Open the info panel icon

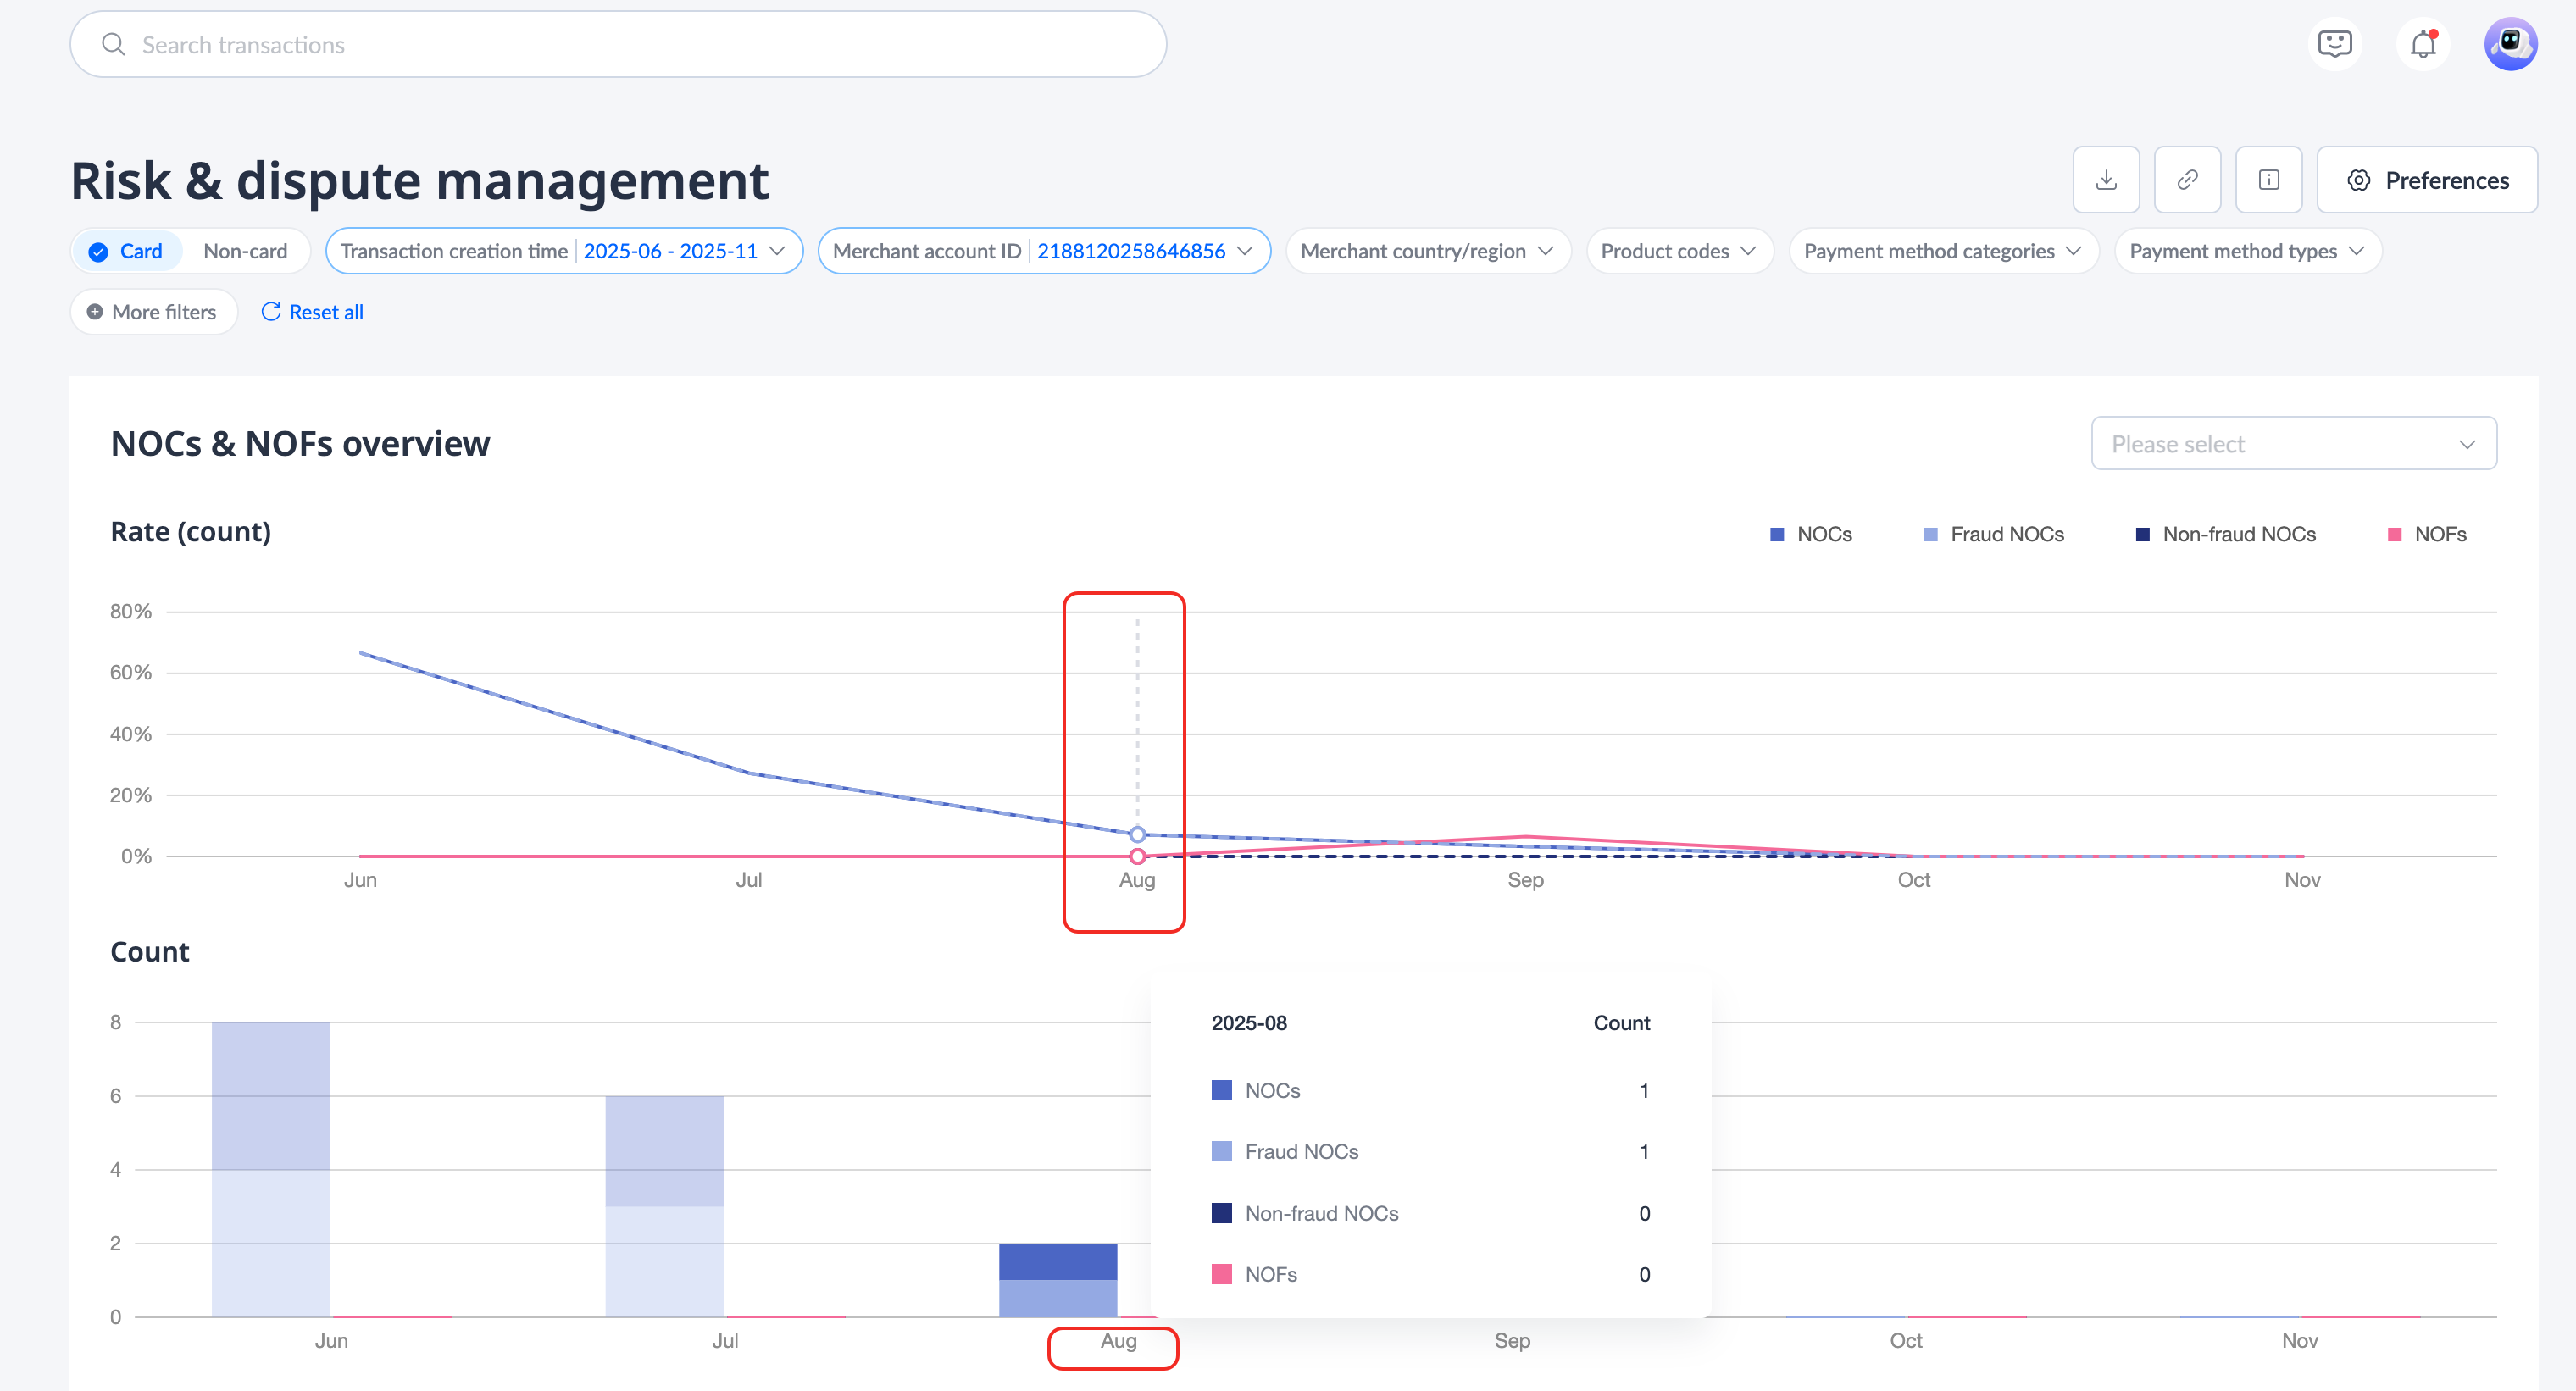coord(2268,180)
